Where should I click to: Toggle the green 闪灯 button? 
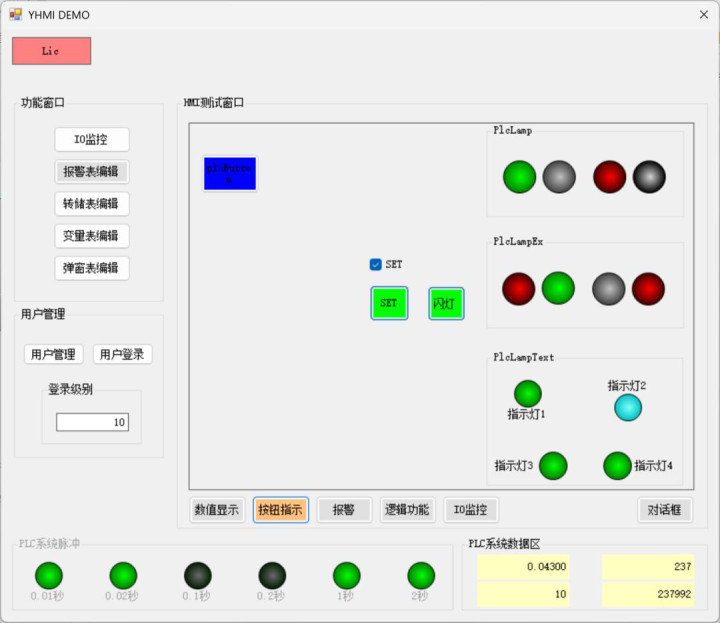(x=446, y=303)
